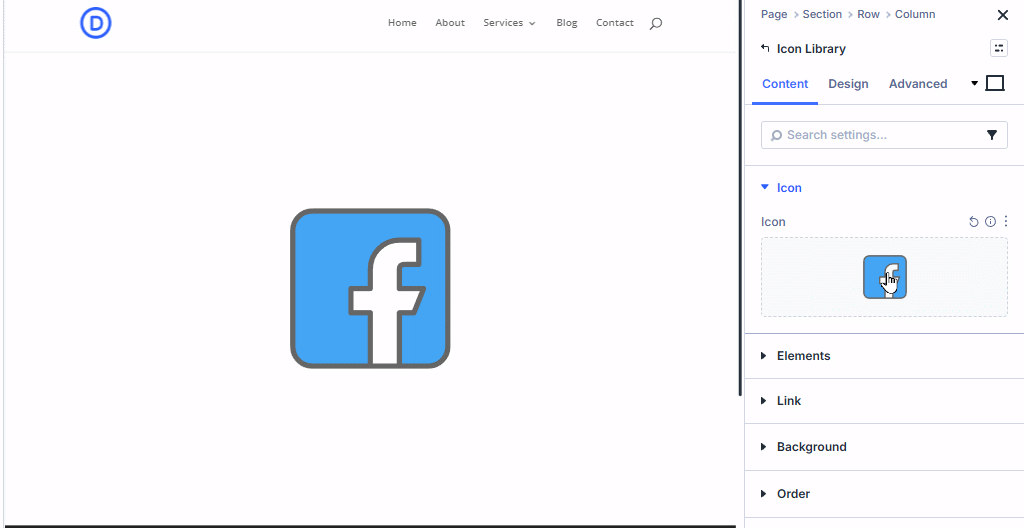The image size is (1024, 528).
Task: Click Row in the breadcrumb
Action: [869, 14]
